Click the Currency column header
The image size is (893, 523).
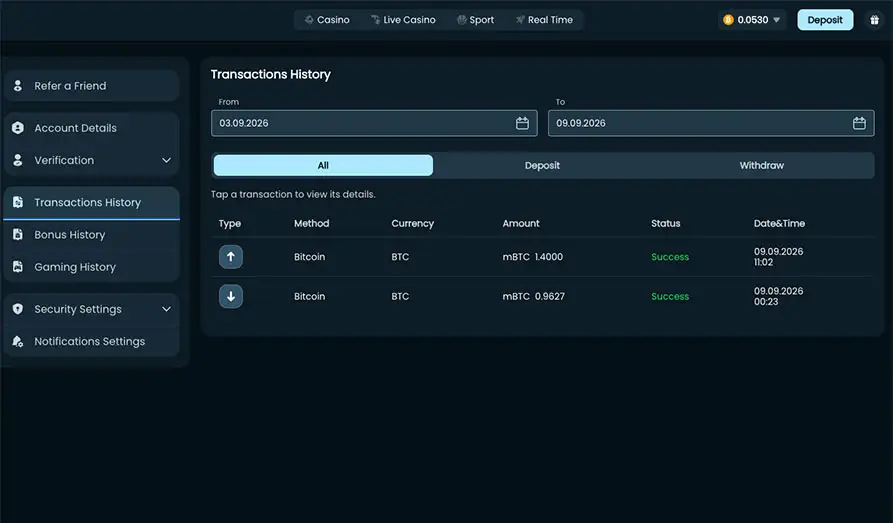pyautogui.click(x=412, y=223)
